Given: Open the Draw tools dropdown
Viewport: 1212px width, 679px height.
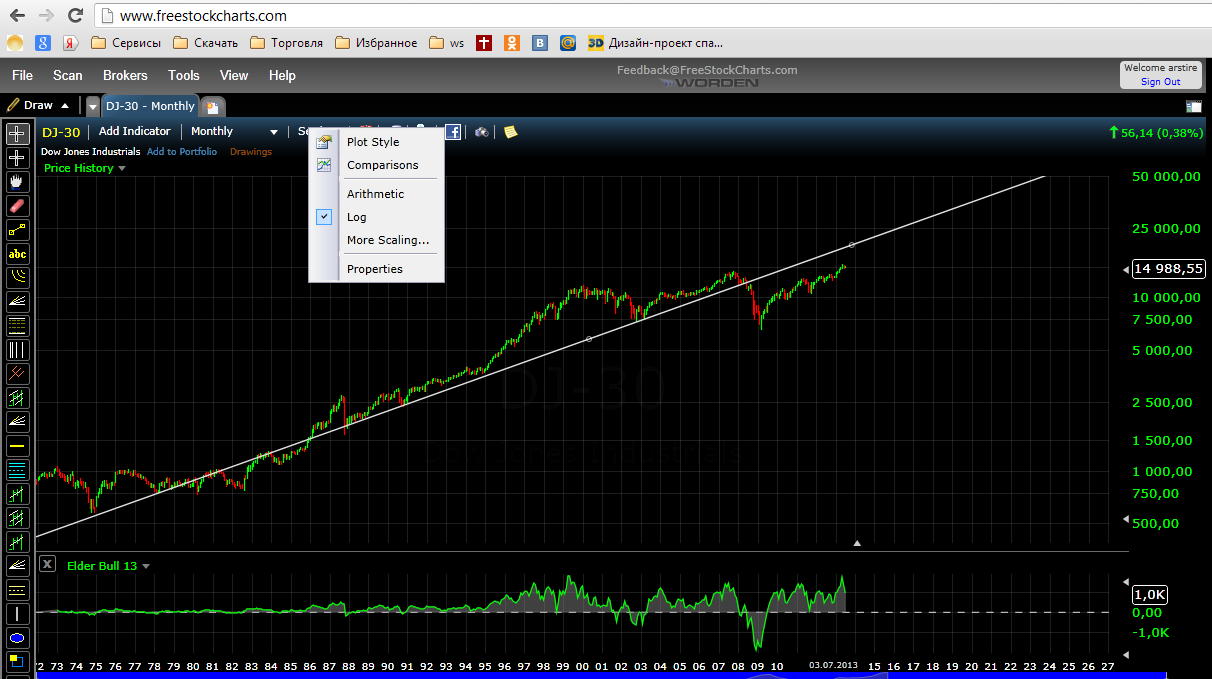Looking at the screenshot, I should pyautogui.click(x=39, y=105).
